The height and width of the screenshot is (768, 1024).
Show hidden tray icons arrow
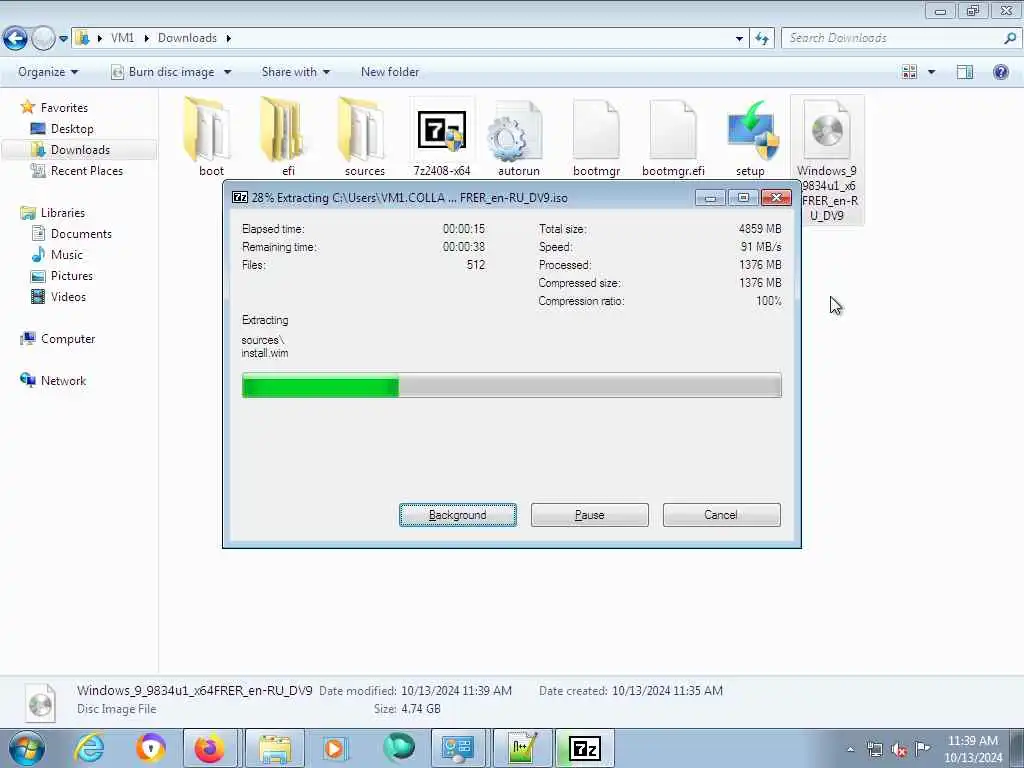point(850,749)
